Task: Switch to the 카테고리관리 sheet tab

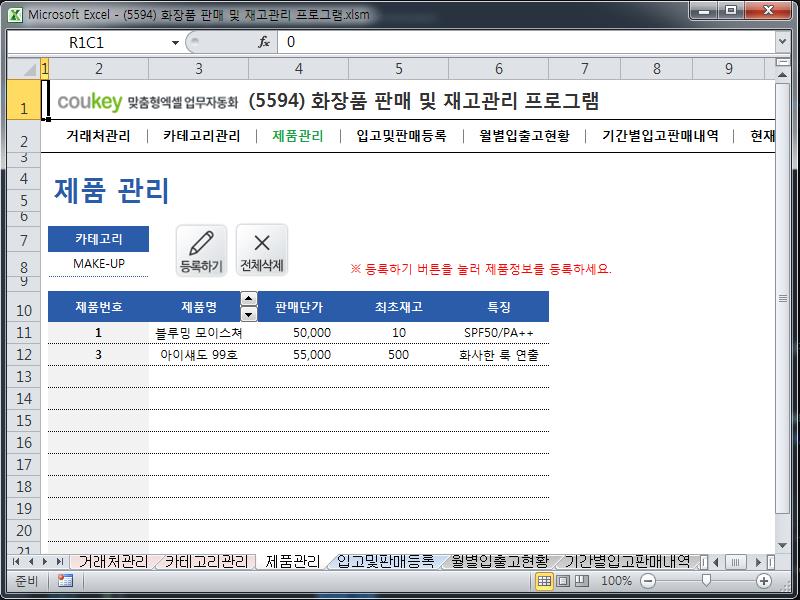Action: coord(206,562)
